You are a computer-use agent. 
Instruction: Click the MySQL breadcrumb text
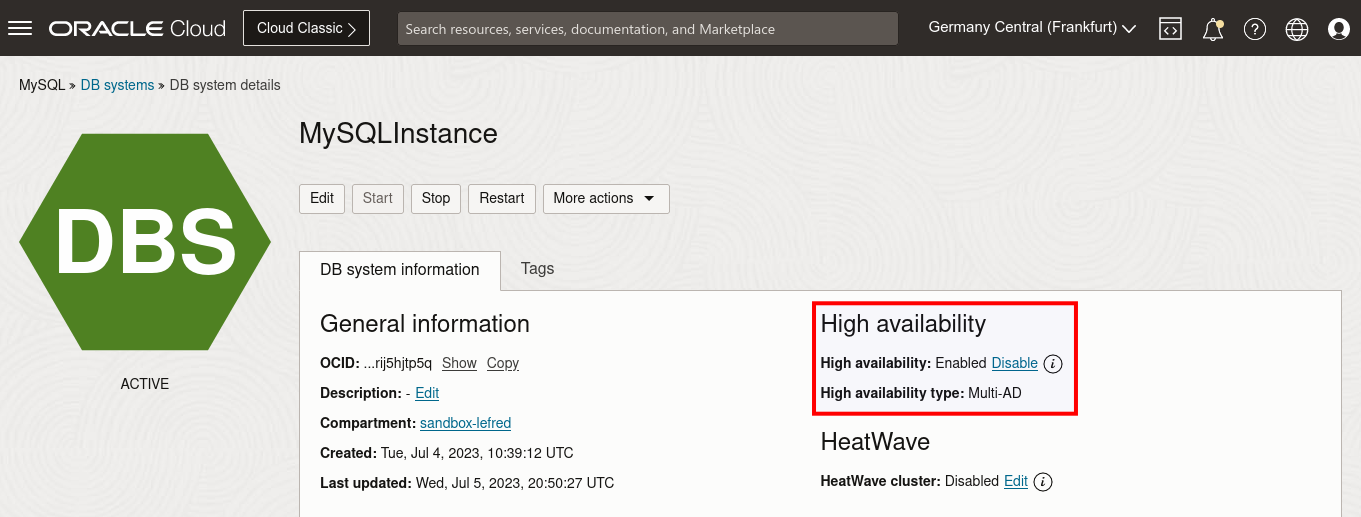(42, 85)
